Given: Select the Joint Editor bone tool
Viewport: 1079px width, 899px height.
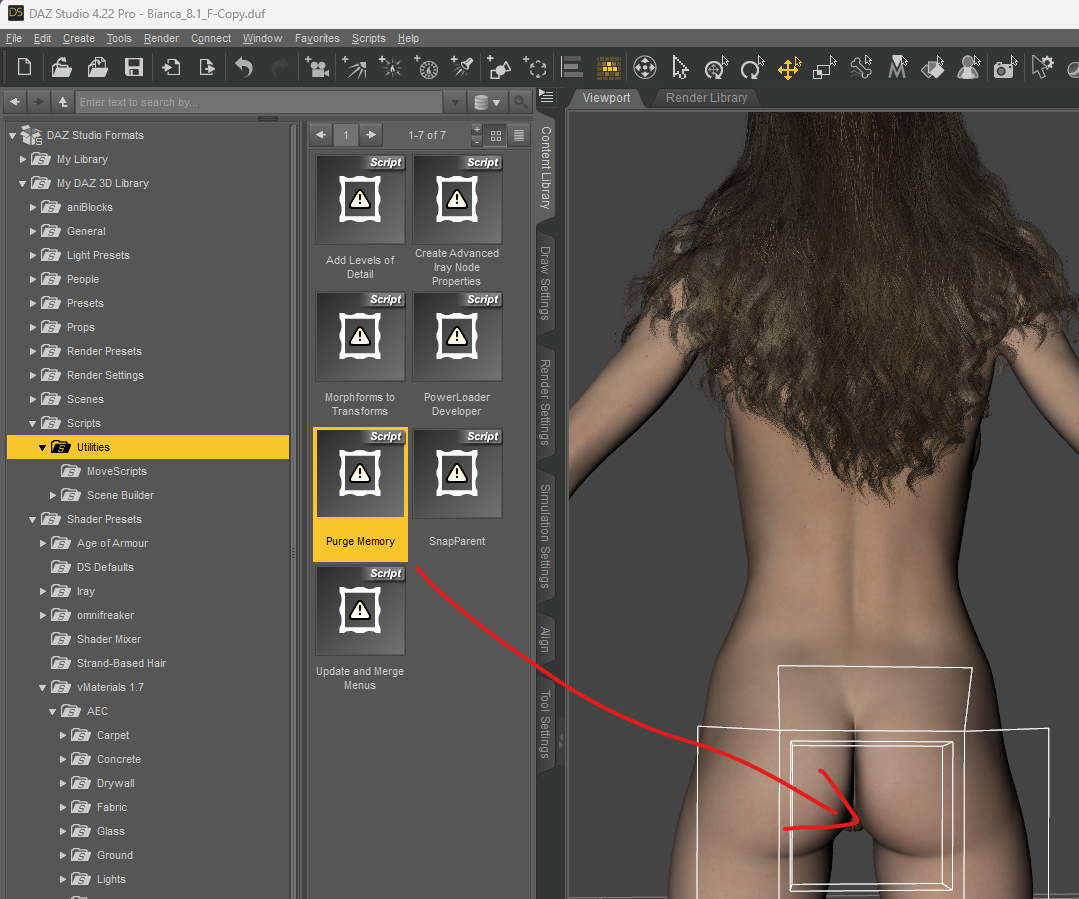Looking at the screenshot, I should tap(861, 67).
